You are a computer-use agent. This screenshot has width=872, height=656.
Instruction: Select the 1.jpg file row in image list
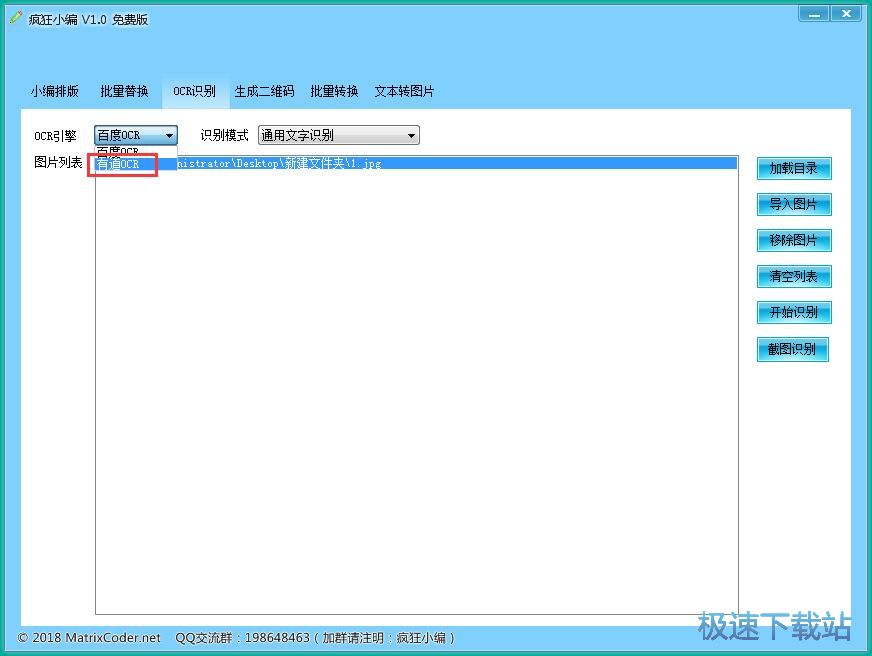[x=417, y=163]
